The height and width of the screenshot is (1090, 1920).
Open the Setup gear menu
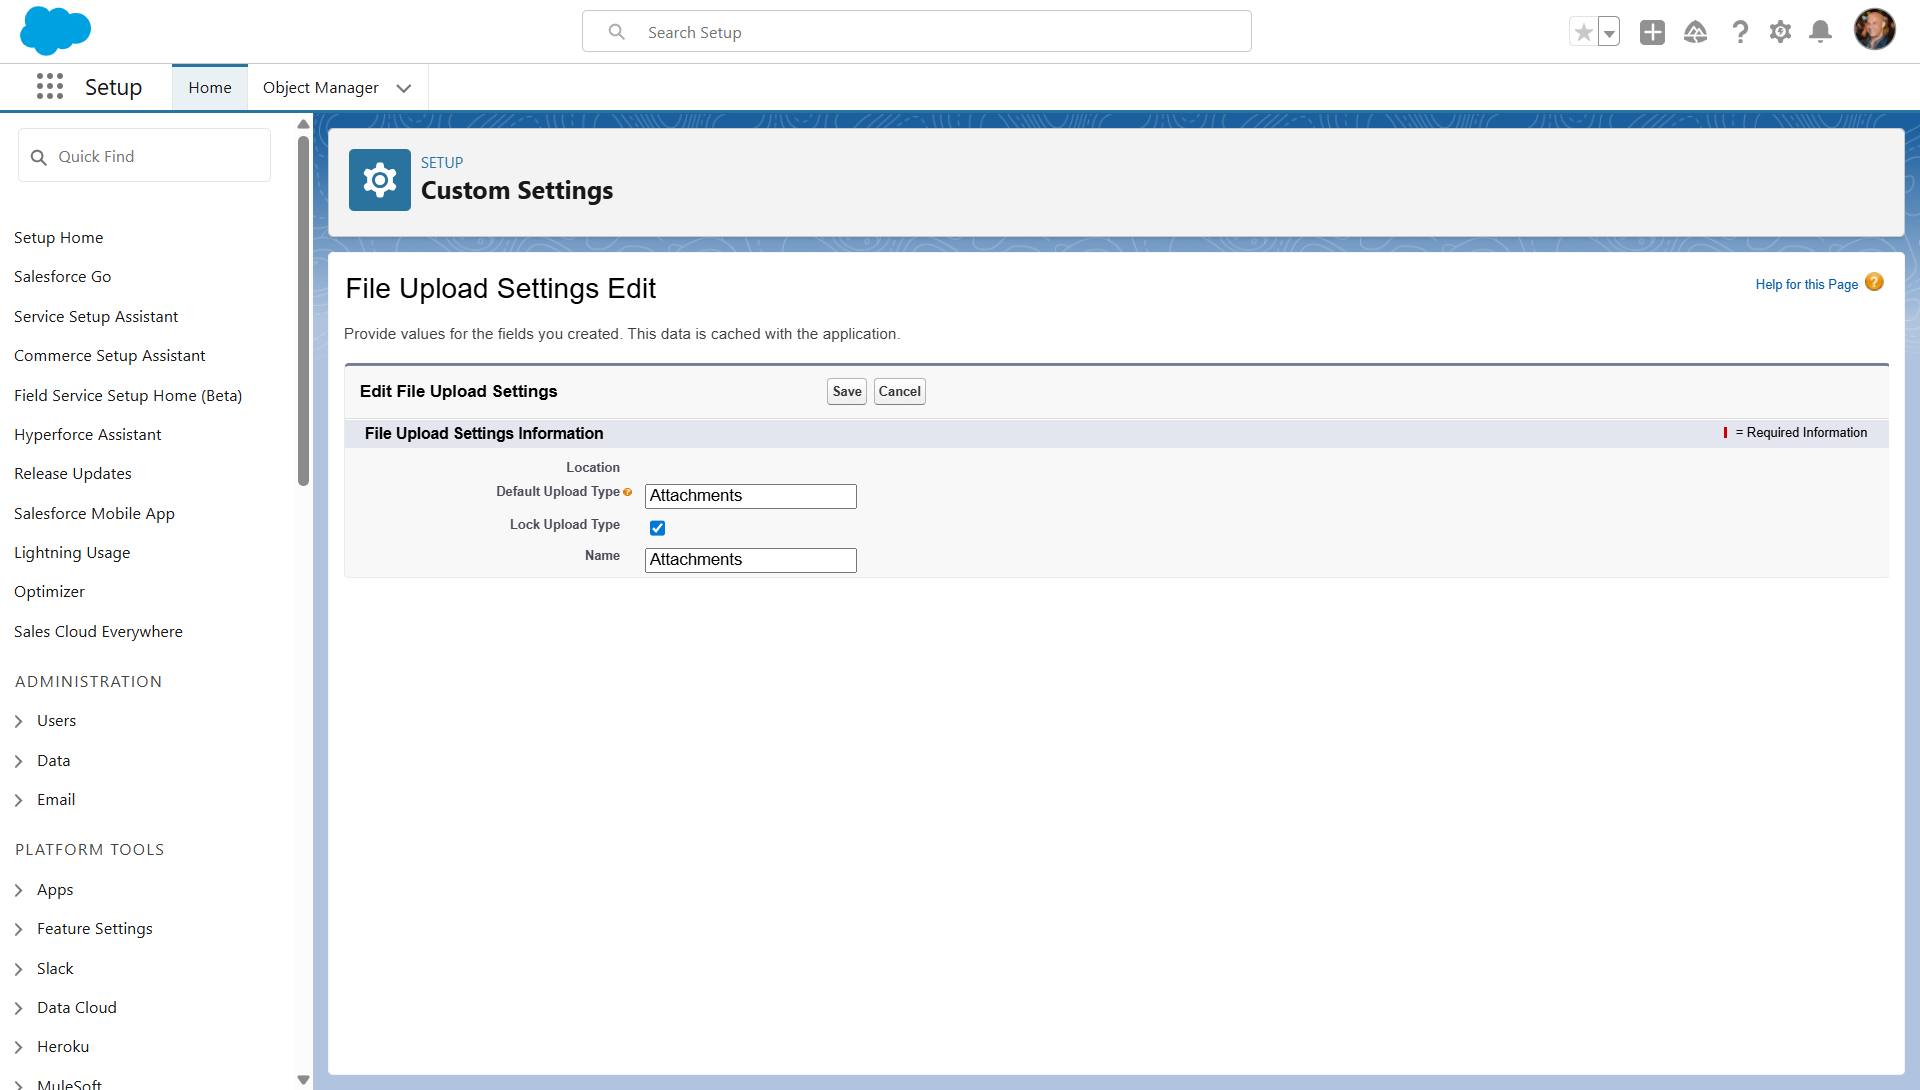coord(1780,32)
